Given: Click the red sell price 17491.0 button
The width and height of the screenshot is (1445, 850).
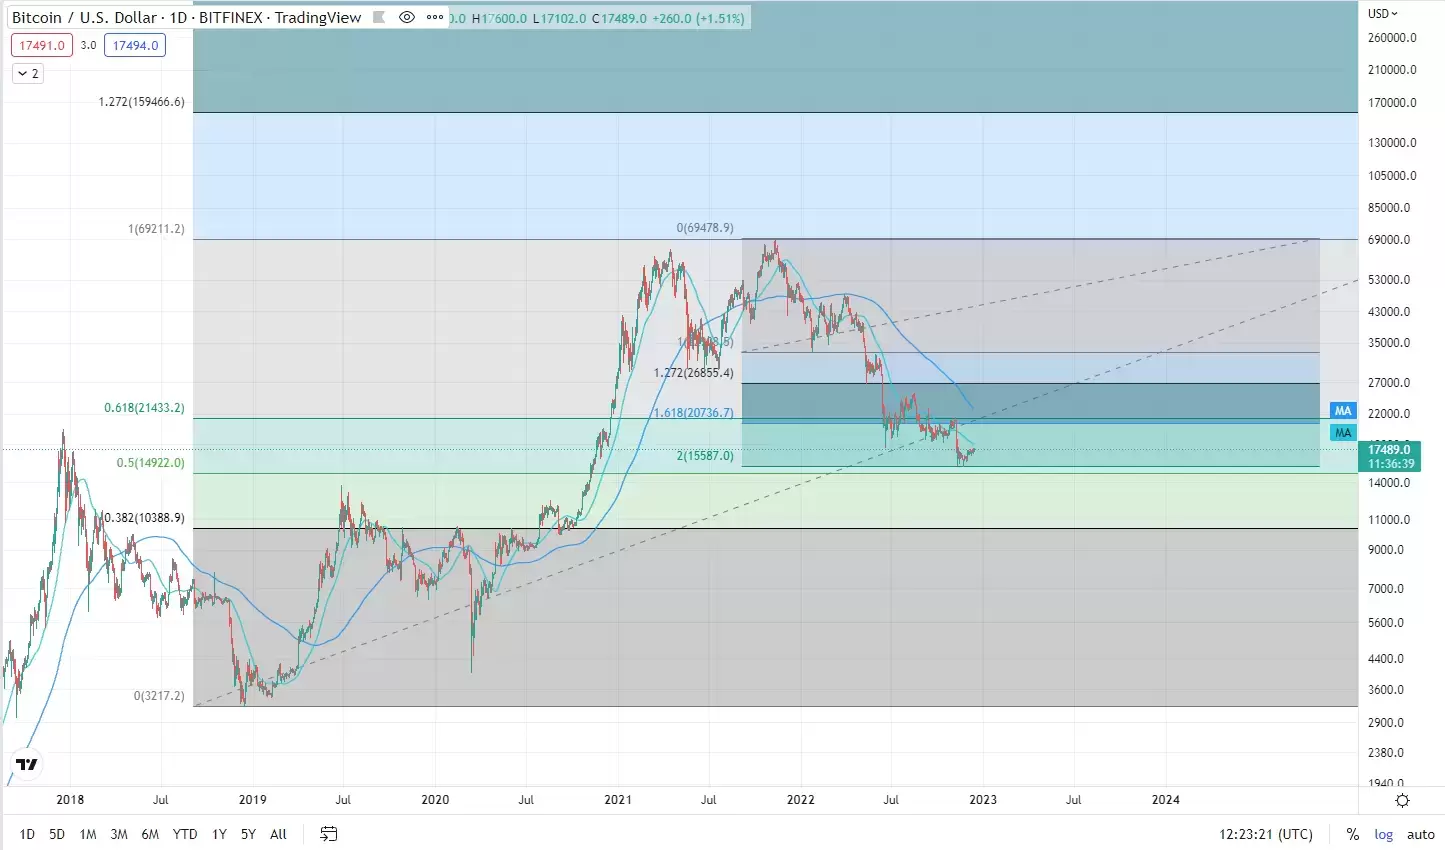Looking at the screenshot, I should pos(42,45).
